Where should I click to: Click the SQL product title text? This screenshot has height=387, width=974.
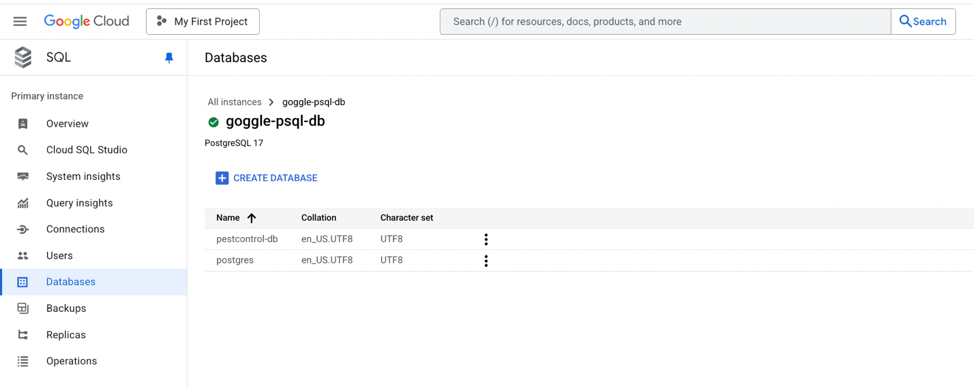(58, 58)
